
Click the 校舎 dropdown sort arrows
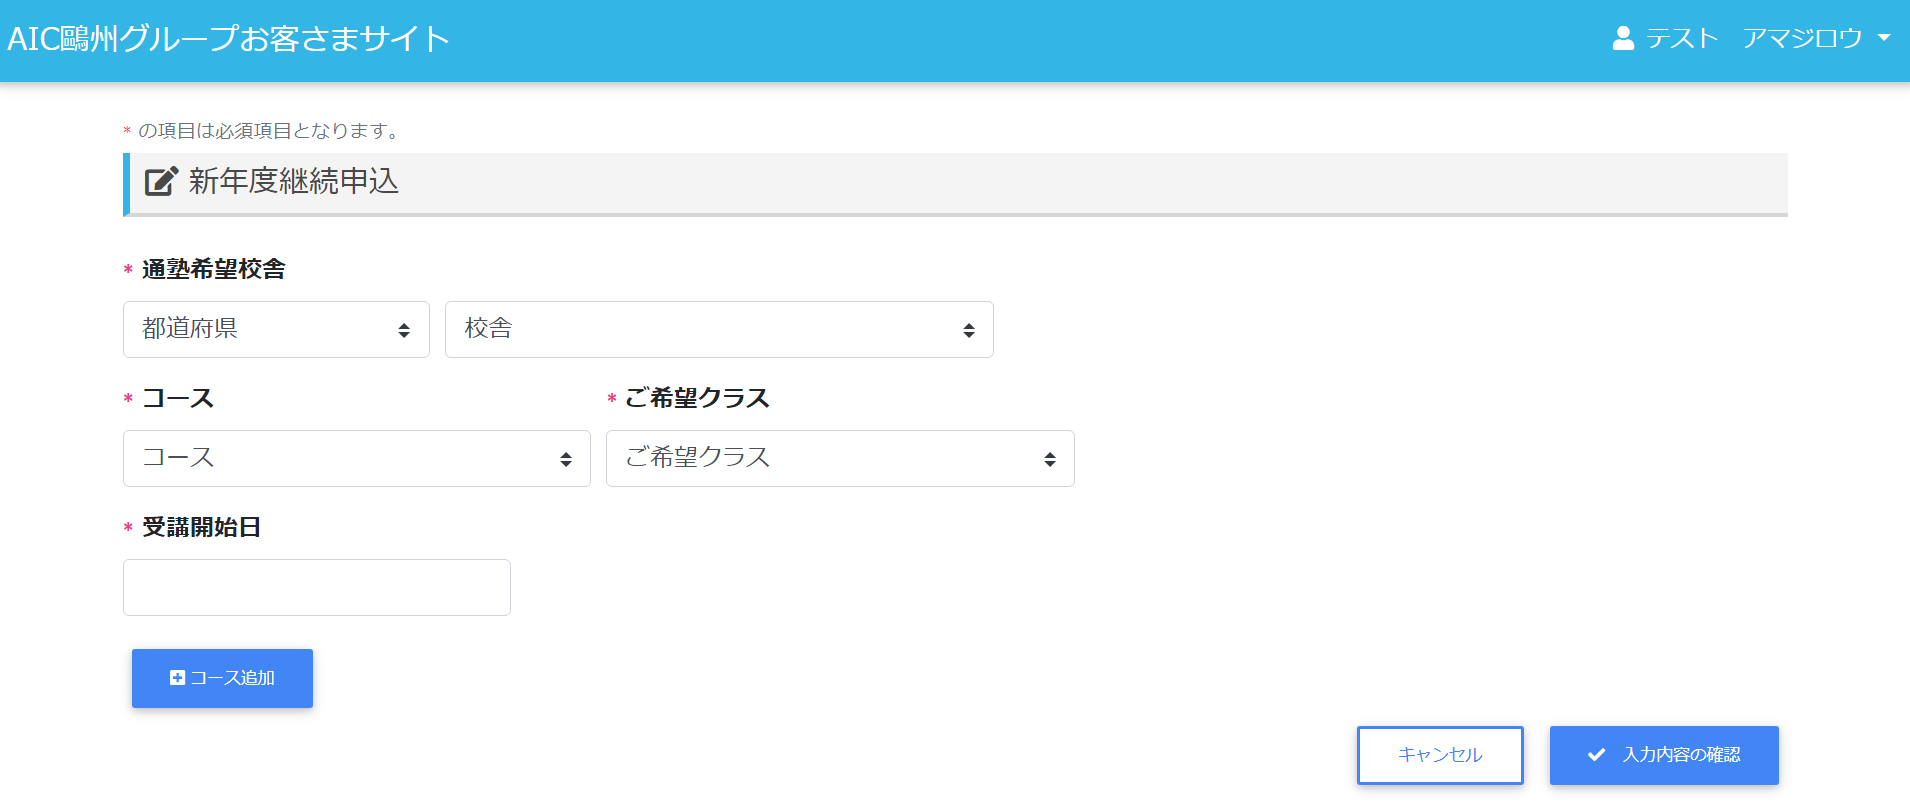coord(968,330)
